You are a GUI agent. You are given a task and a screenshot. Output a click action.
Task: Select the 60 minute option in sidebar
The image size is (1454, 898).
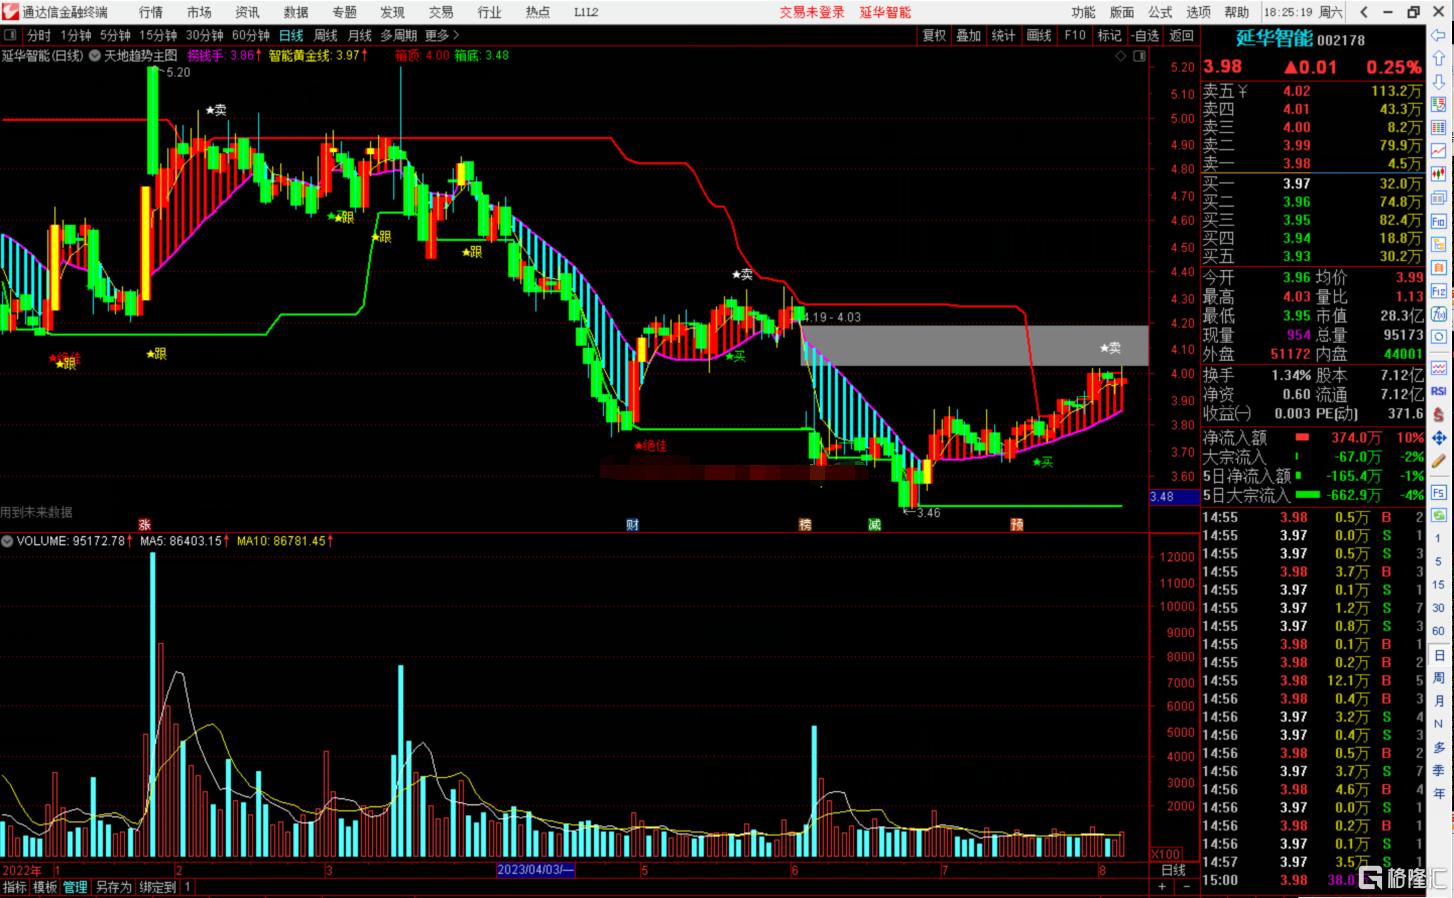1439,631
